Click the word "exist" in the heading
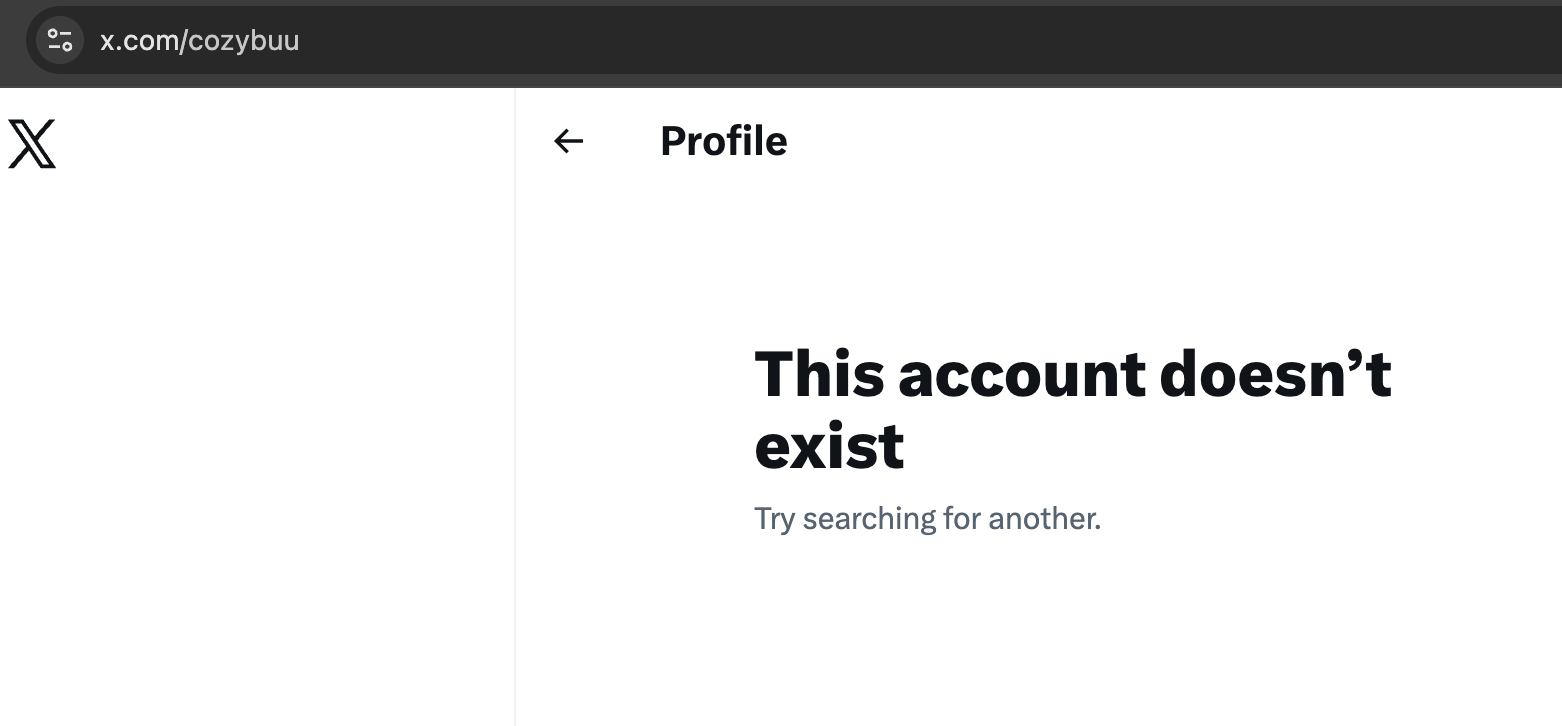1562x726 pixels. (829, 447)
